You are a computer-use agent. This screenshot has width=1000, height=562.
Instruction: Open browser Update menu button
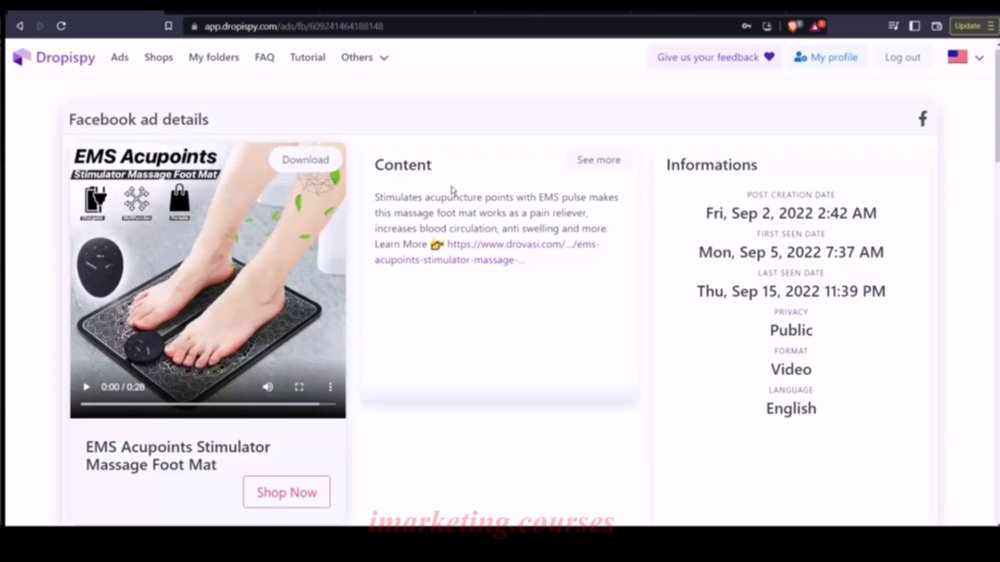974,26
